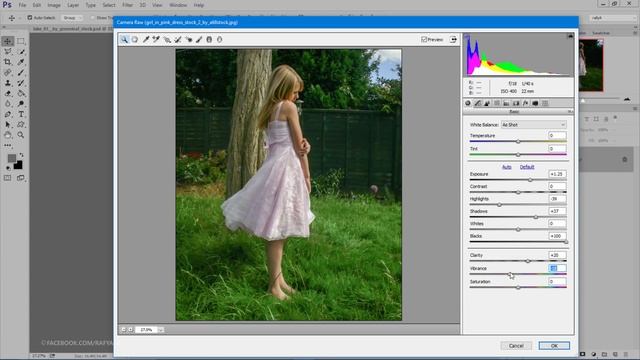Pick the Targeted Adjustment tool in Camera Raw
Viewport: 640px width, 360px height.
tap(167, 40)
